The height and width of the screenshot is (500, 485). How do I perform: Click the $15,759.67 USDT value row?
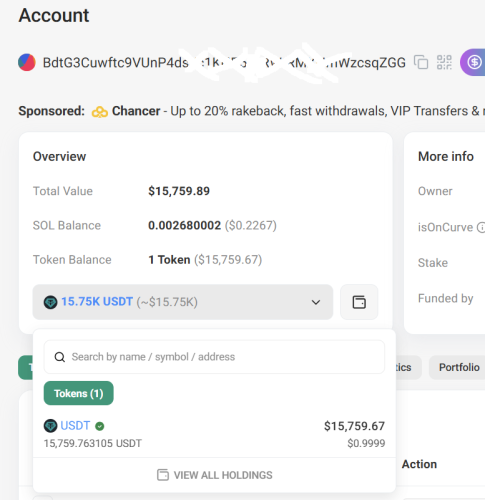(x=214, y=434)
